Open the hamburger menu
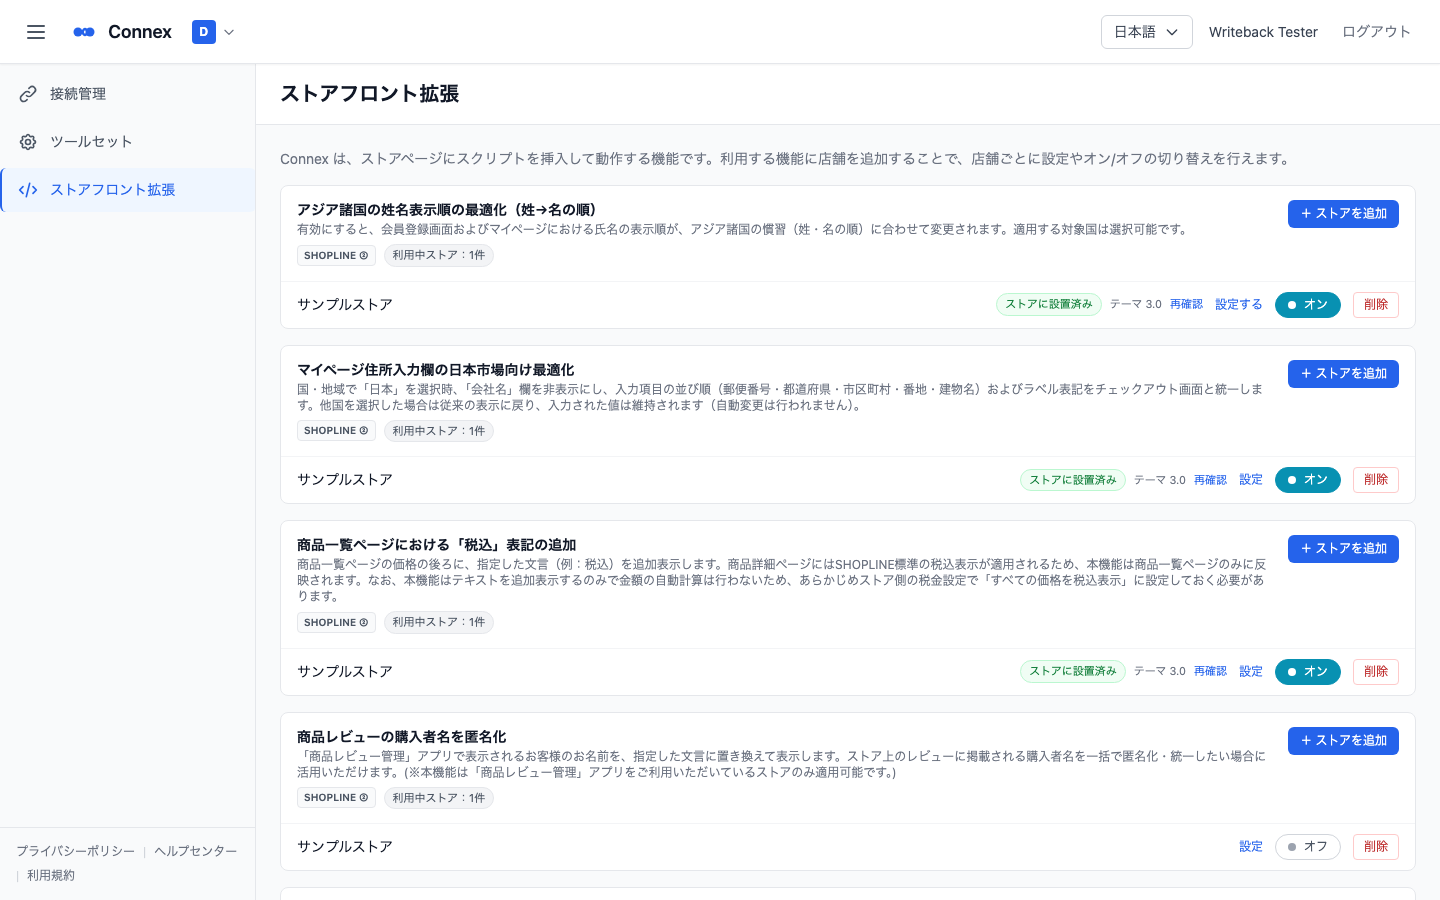 point(36,32)
